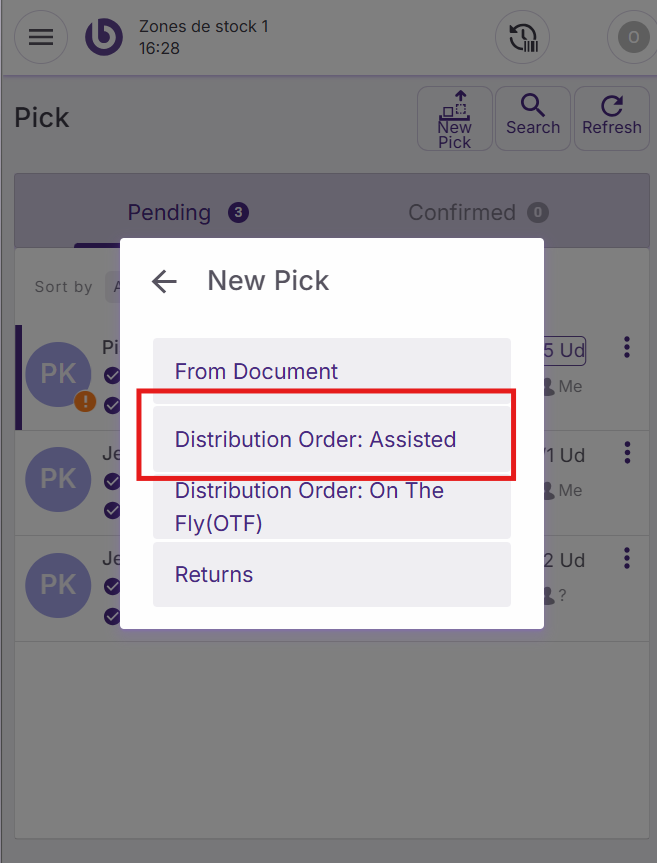The width and height of the screenshot is (657, 863).
Task: Open options menu for first pick row
Action: pyautogui.click(x=627, y=347)
